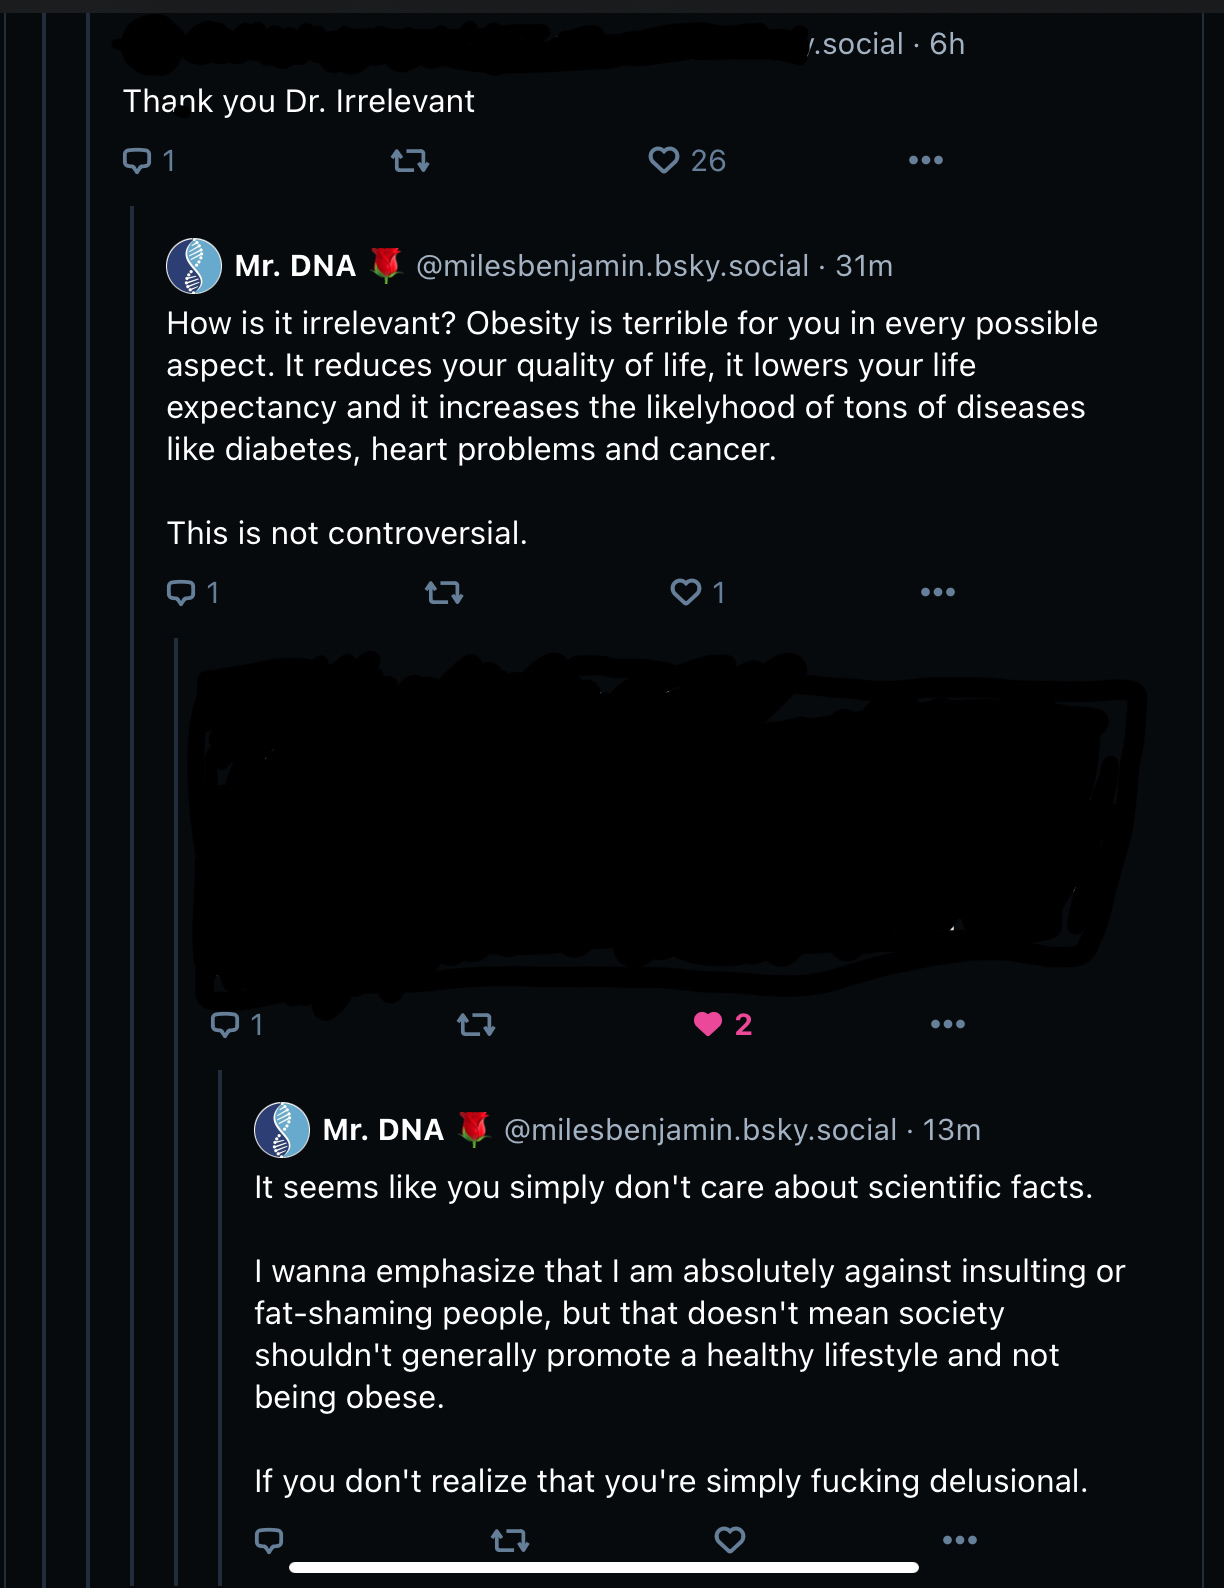This screenshot has height=1588, width=1224.
Task: Like the 13m Mr. DNA post
Action: click(x=730, y=1540)
